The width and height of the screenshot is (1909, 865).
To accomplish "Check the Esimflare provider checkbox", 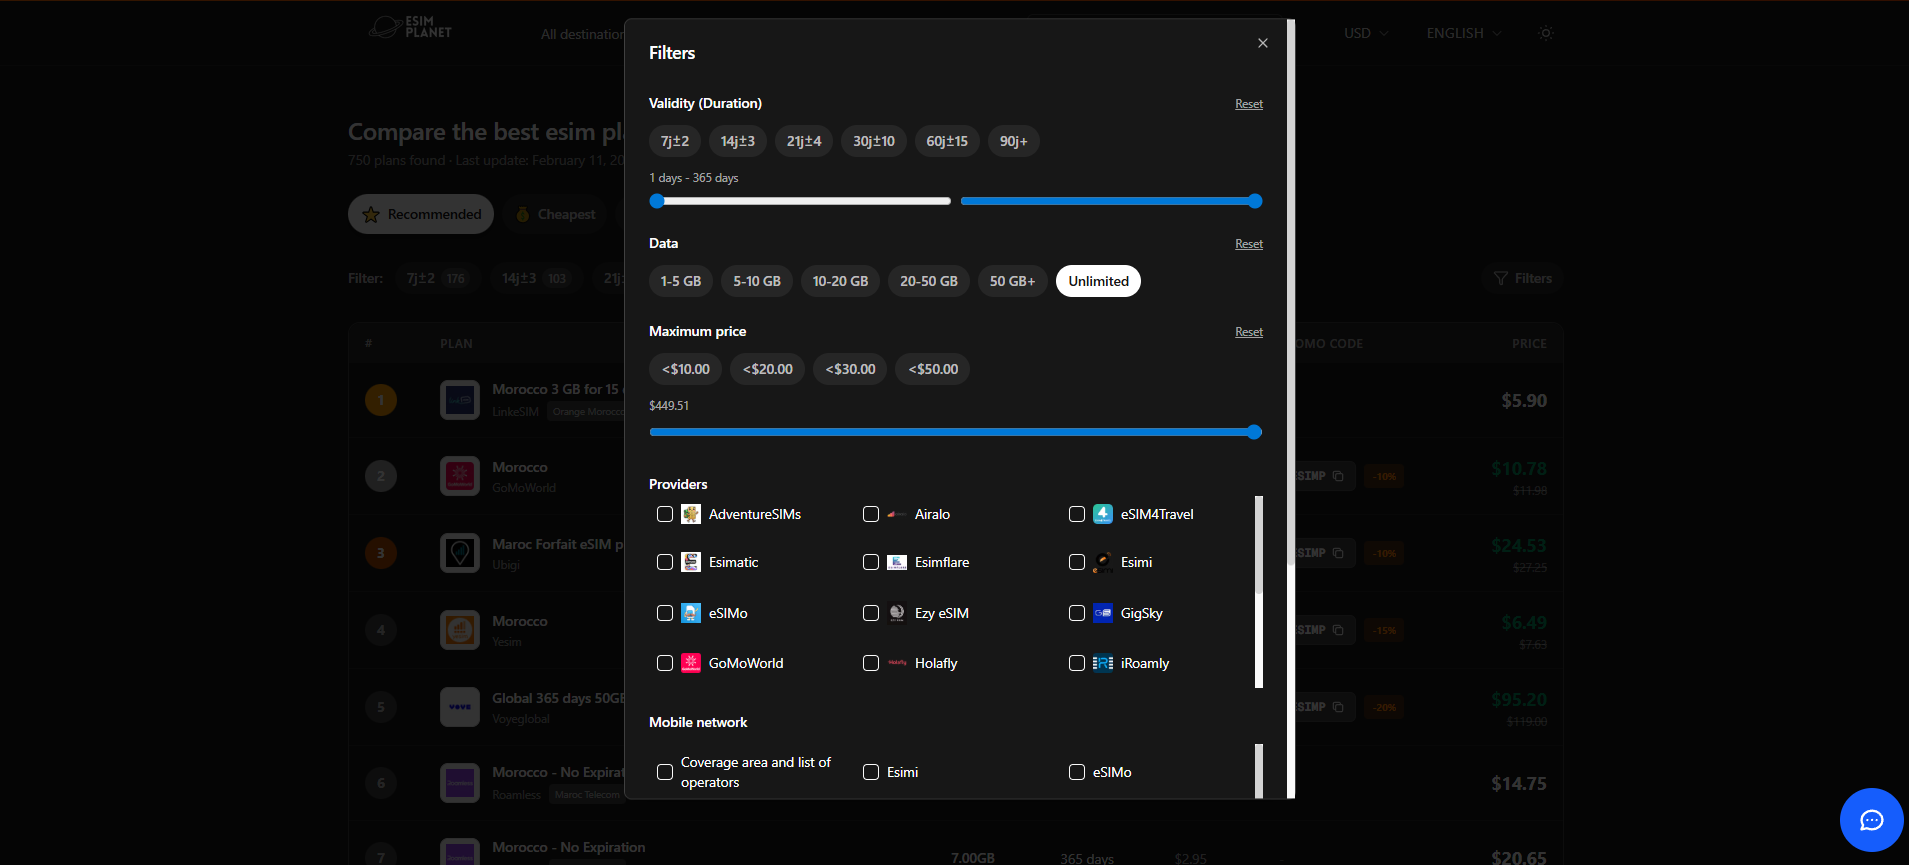I will 871,562.
